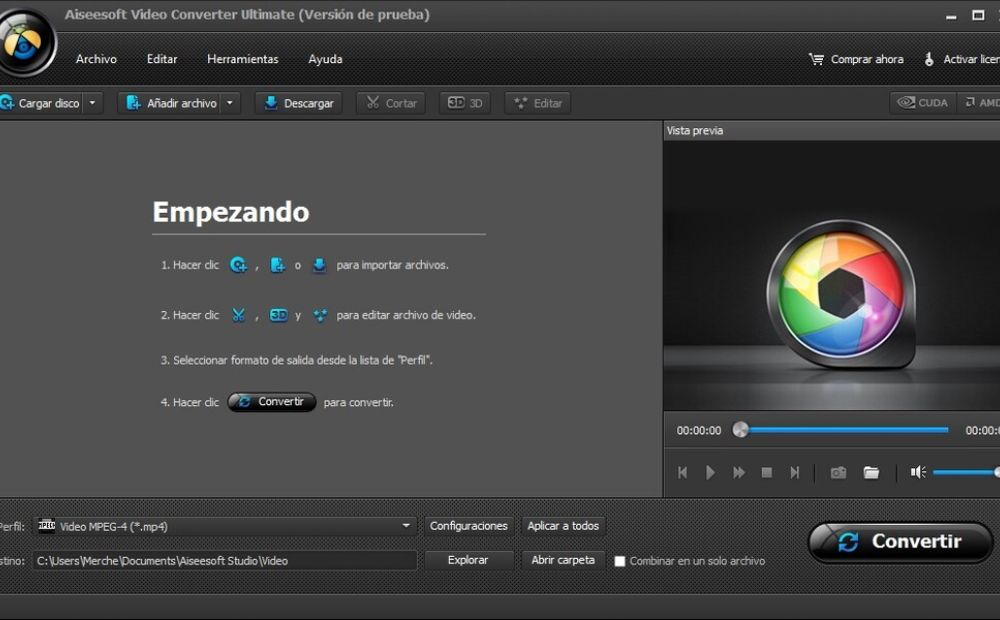Screen dimensions: 1000x620
Task: Click the blue playback progress bar
Action: coord(848,430)
